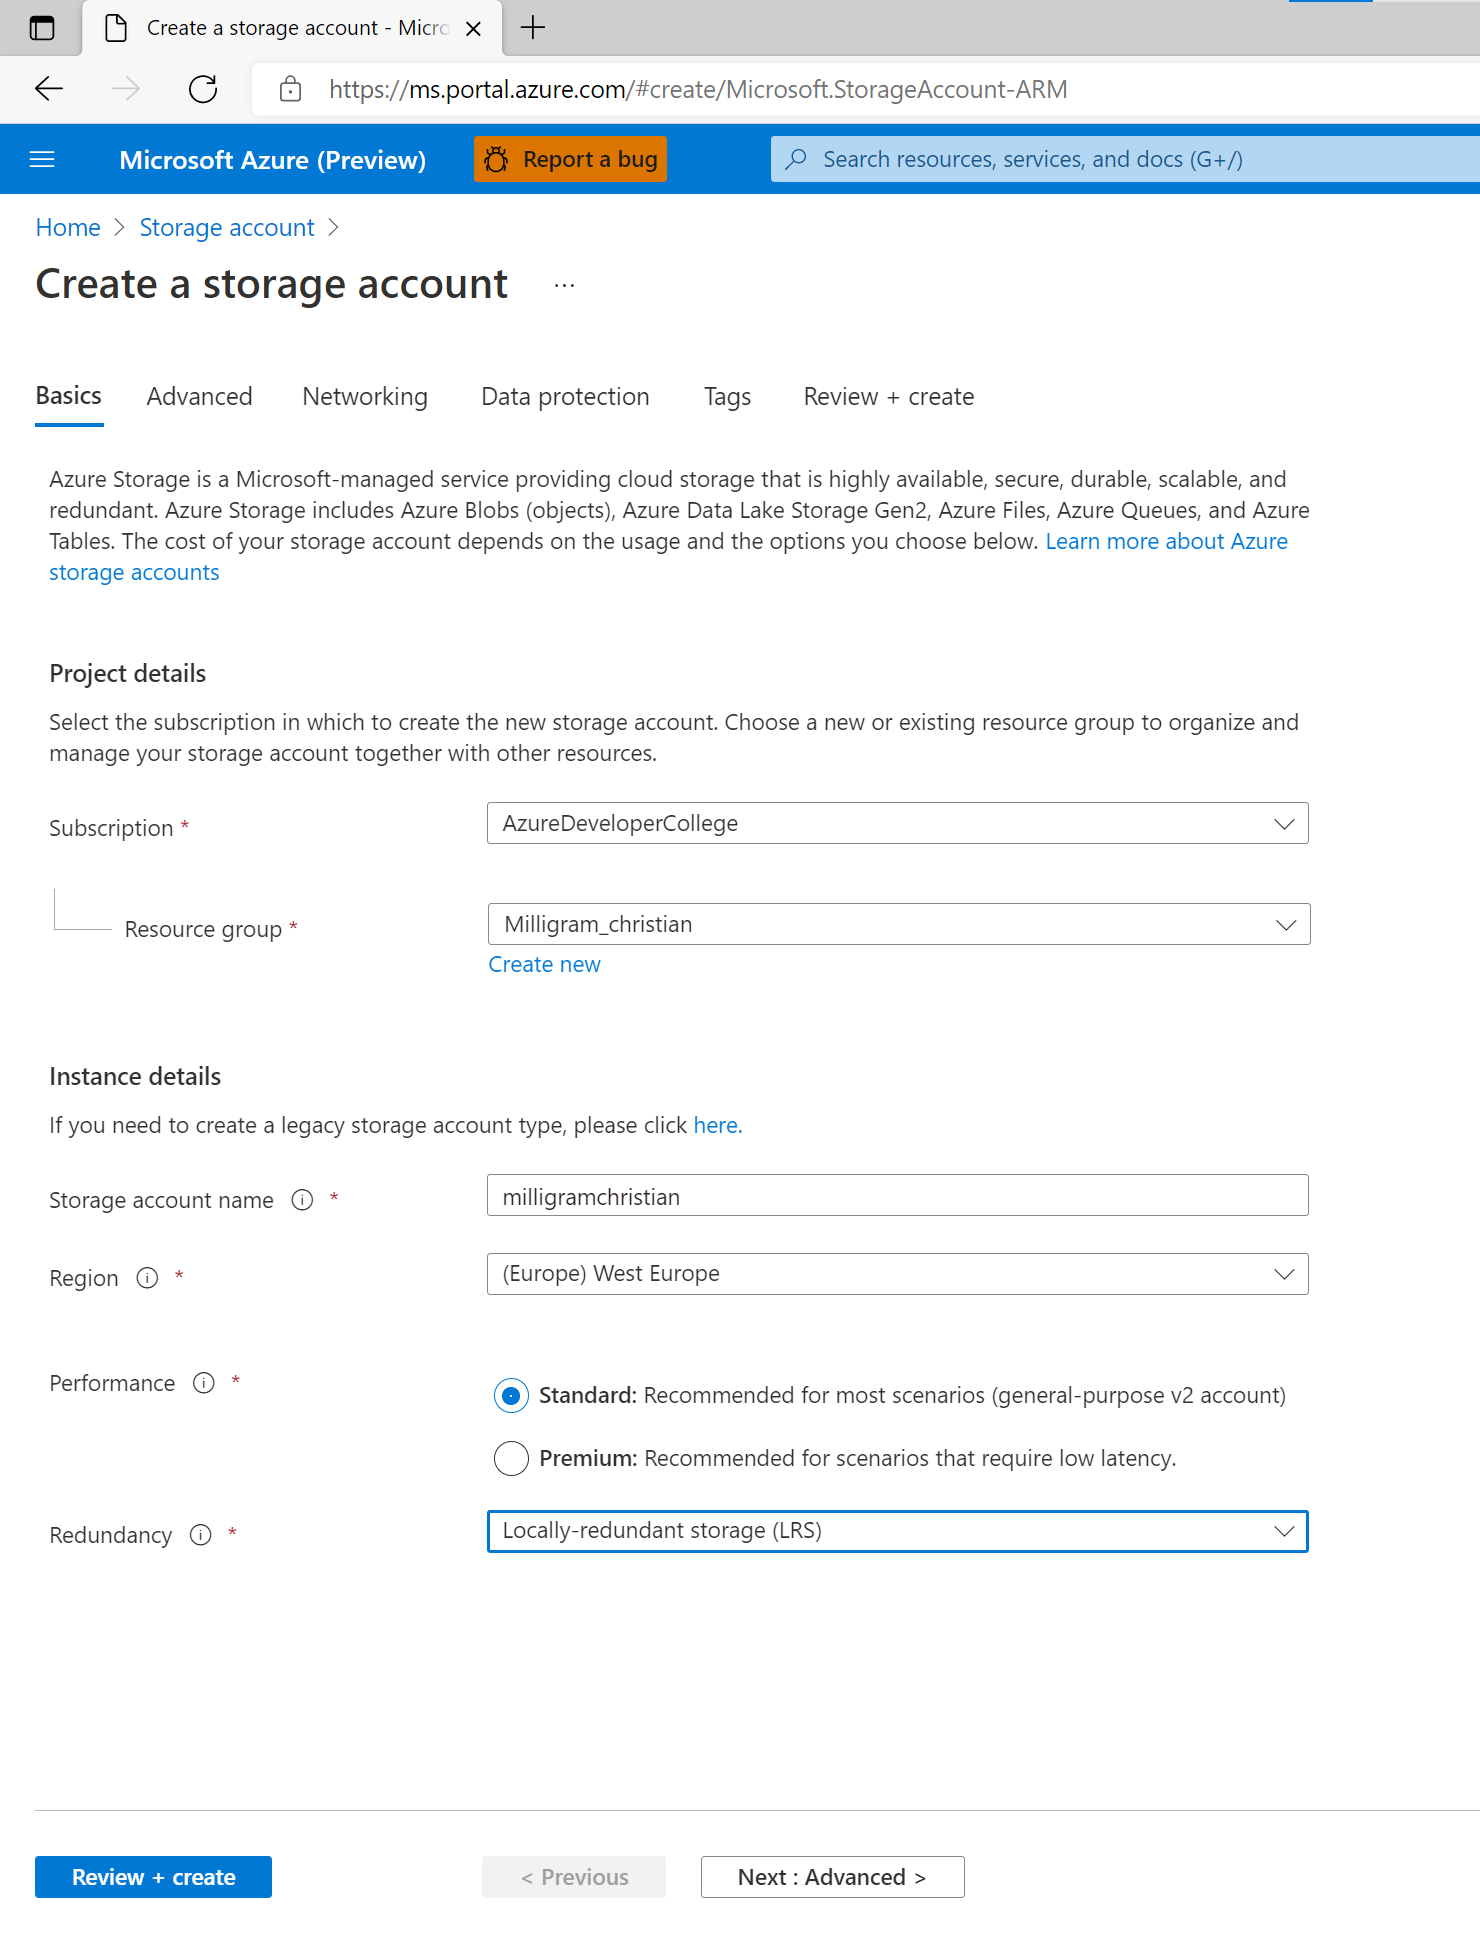1480x1933 pixels.
Task: Click the Create new resource group link
Action: tap(544, 965)
